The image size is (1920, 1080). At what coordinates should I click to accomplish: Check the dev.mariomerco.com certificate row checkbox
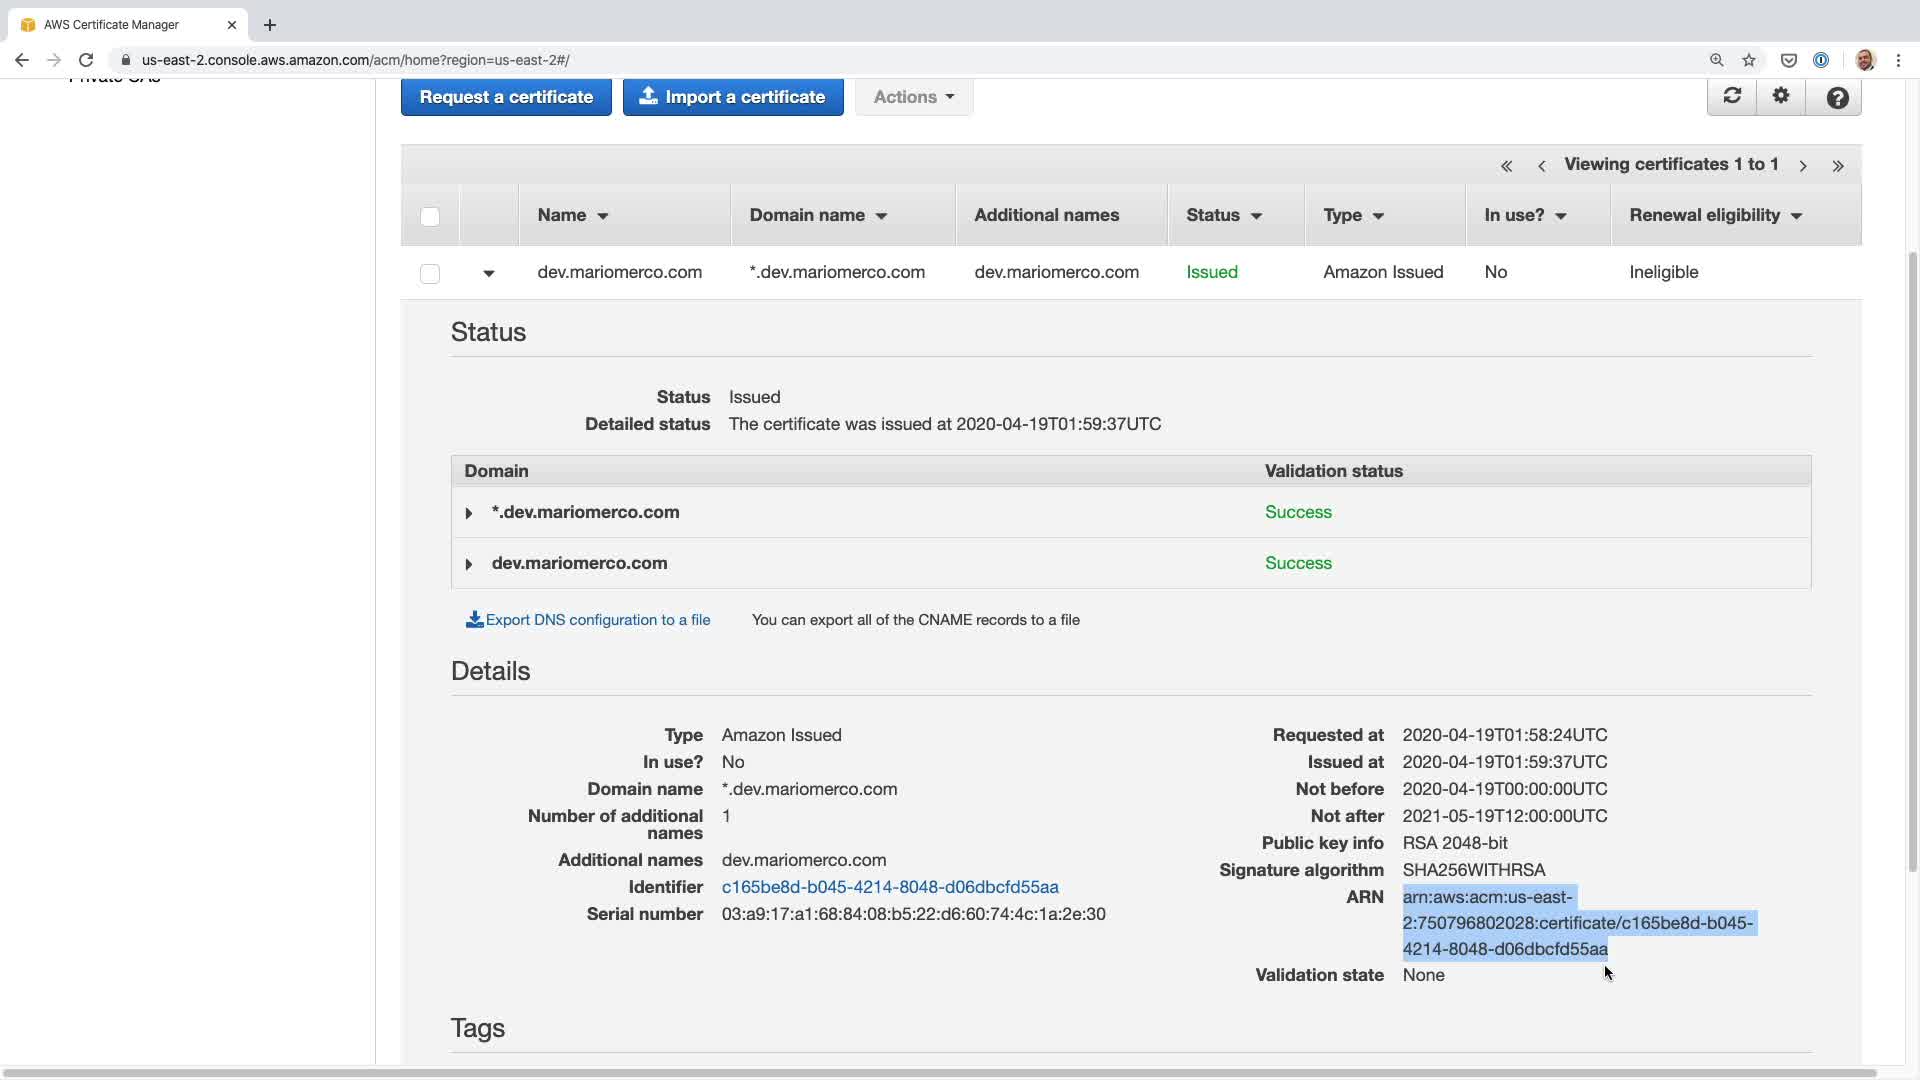click(430, 273)
